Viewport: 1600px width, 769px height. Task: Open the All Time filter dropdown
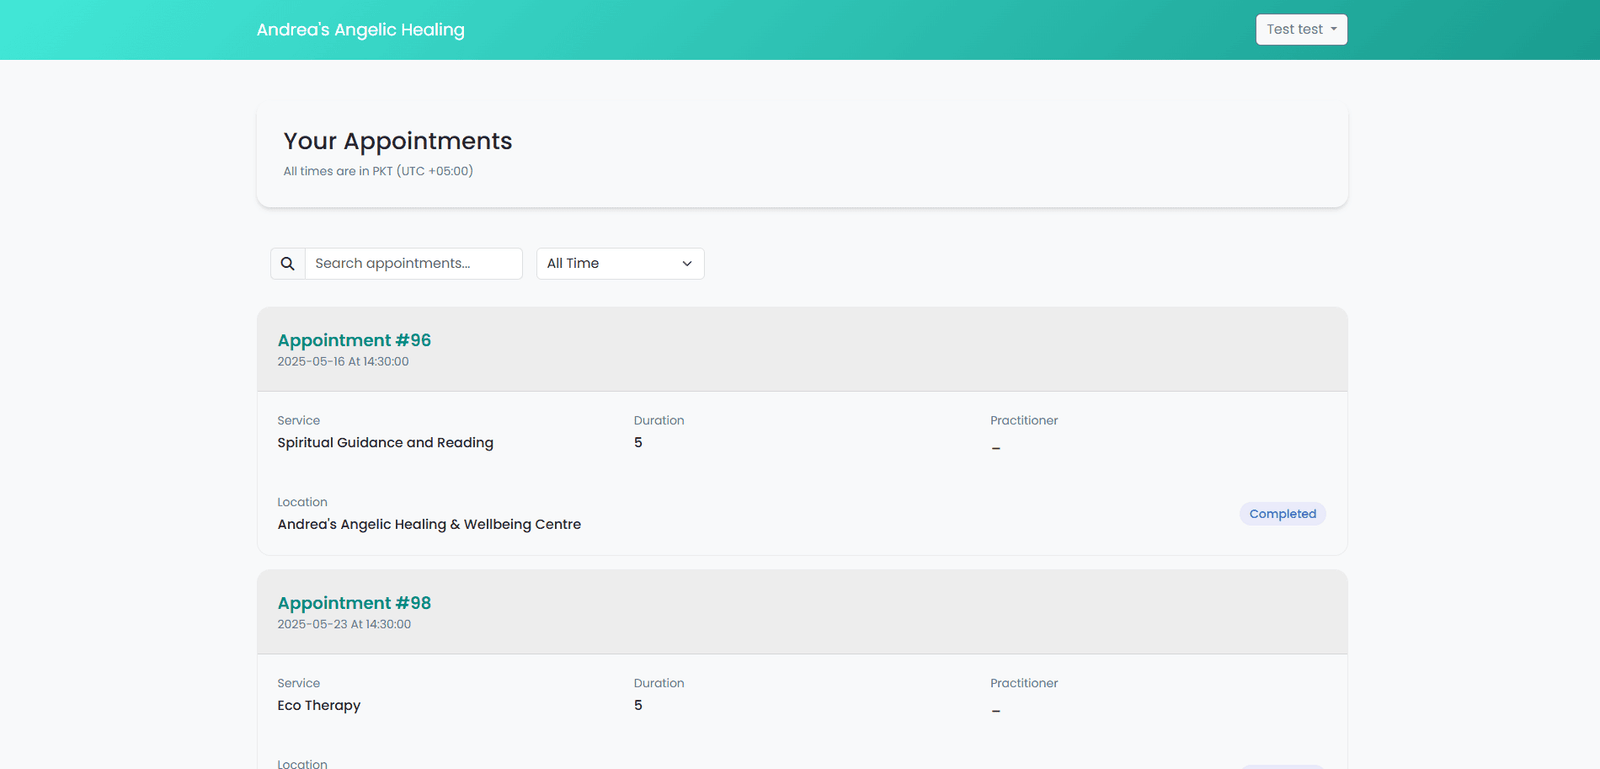(x=620, y=264)
